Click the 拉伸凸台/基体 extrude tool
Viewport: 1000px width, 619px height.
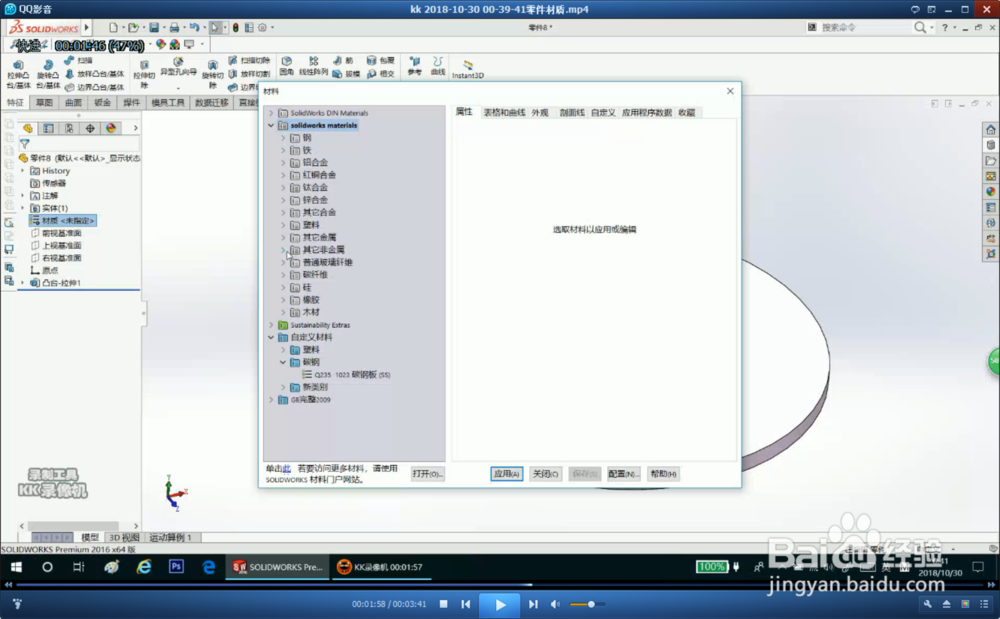tap(18, 74)
